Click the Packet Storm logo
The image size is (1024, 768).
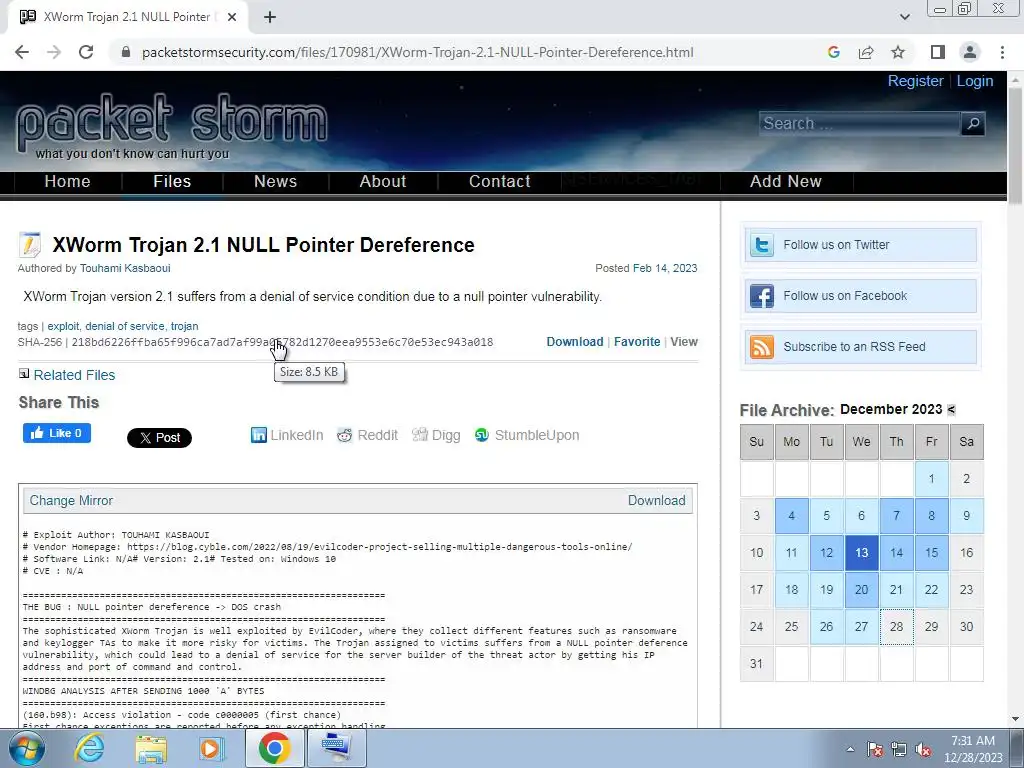point(171,126)
